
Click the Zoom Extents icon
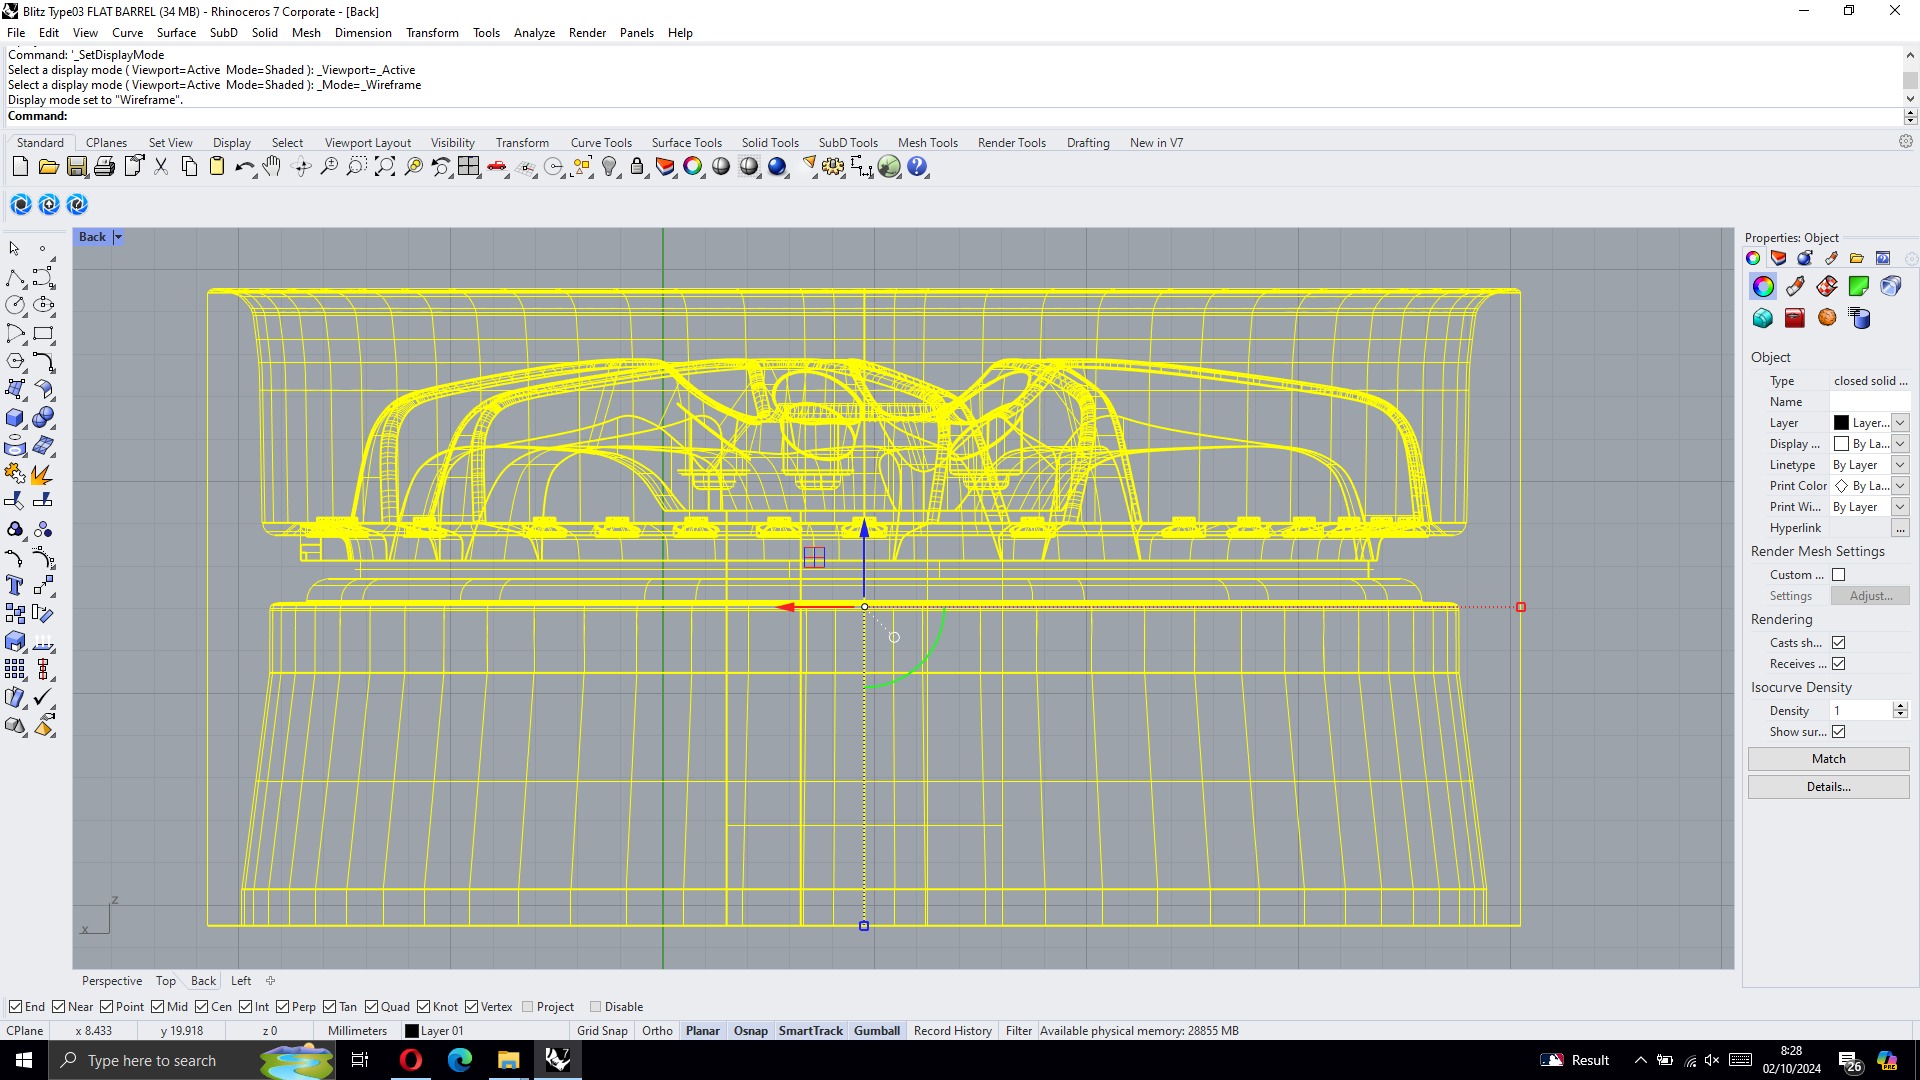point(385,167)
